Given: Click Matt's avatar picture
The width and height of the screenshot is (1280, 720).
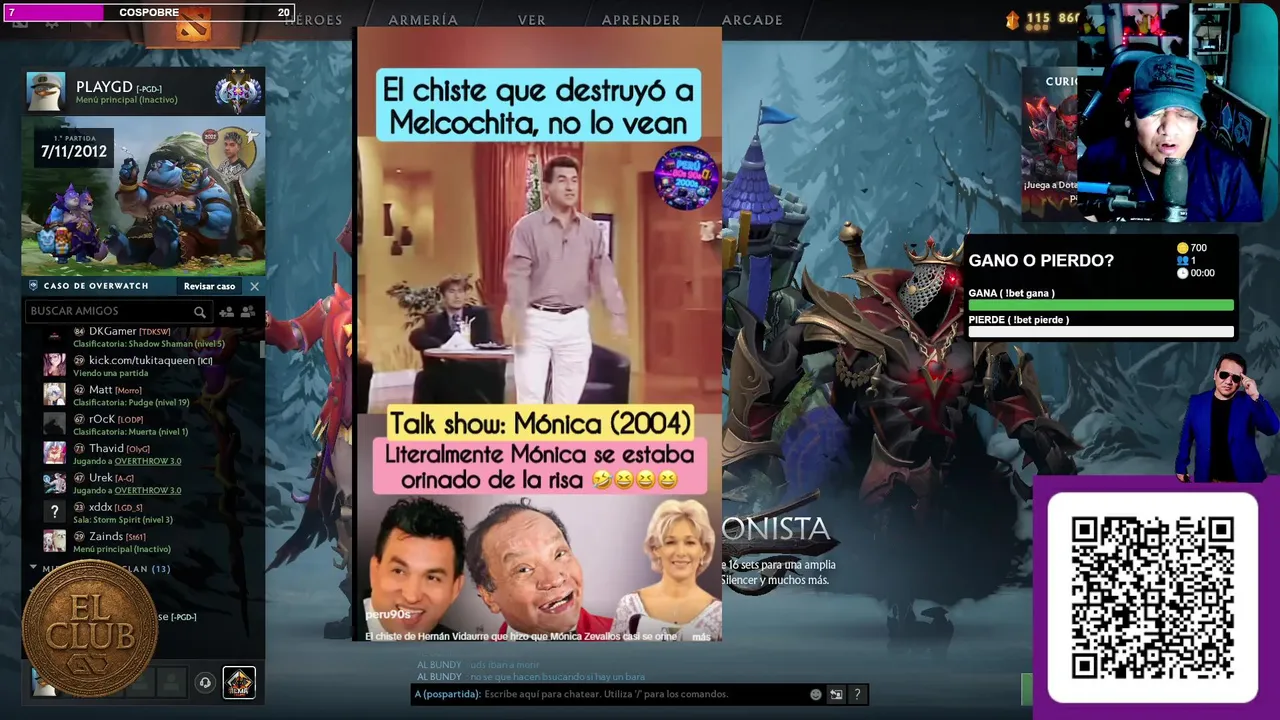Looking at the screenshot, I should click(x=54, y=395).
